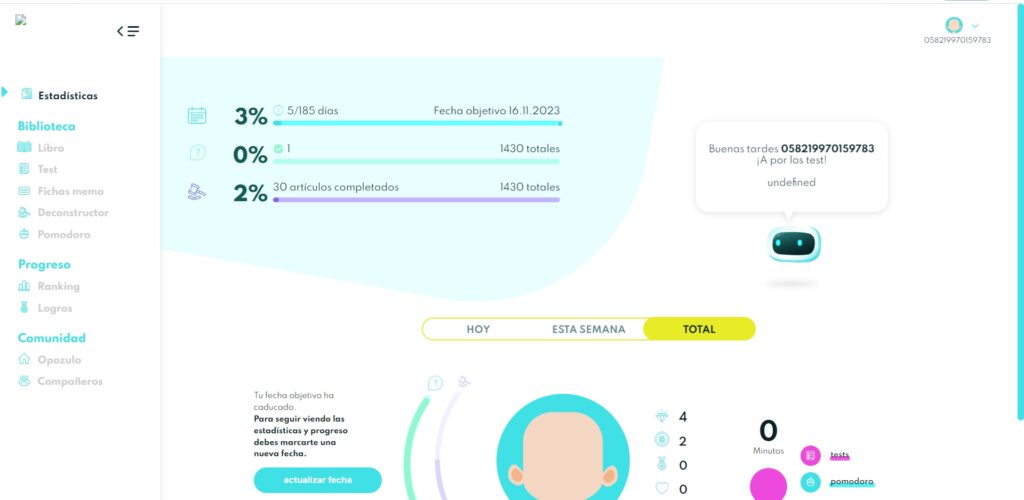Collapse the sidebar with the menu arrow icon
Viewport: 1024px width, 500px height.
pos(128,31)
